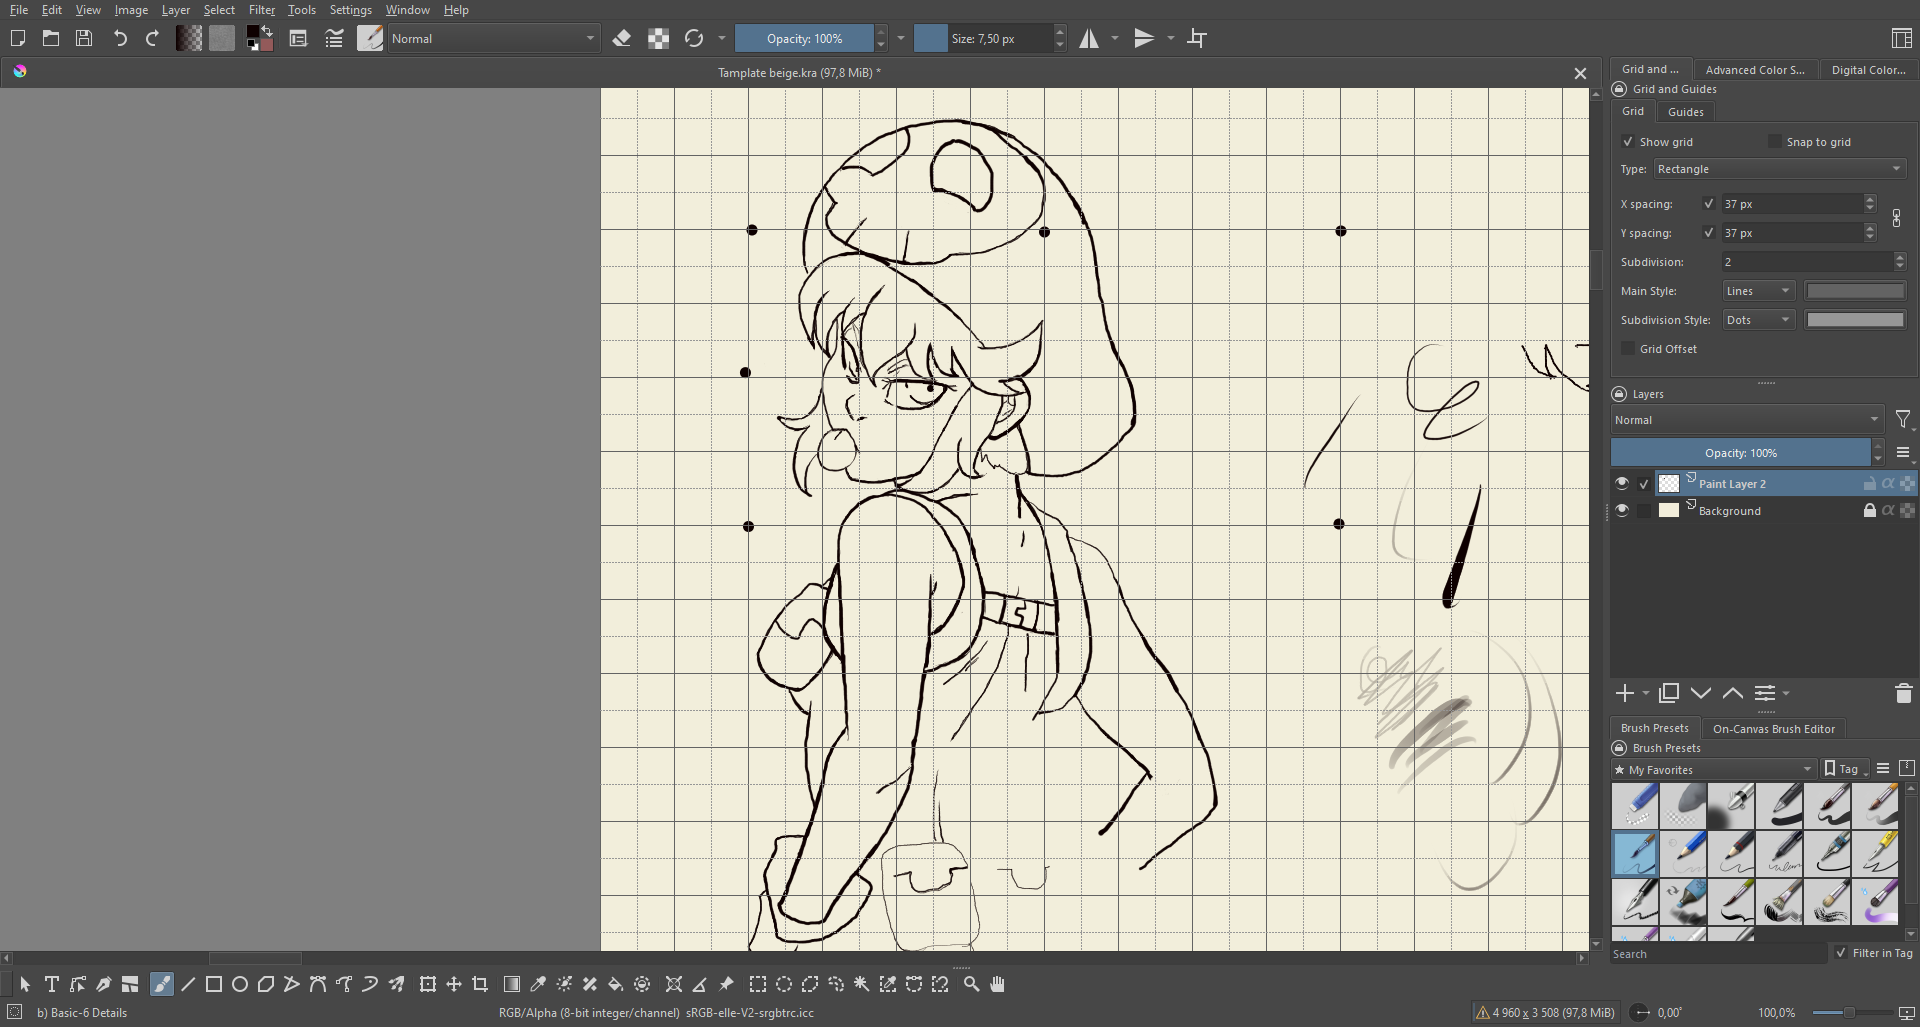Viewport: 1920px width, 1027px height.
Task: Toggle vertical mirror tool
Action: [x=1144, y=38]
